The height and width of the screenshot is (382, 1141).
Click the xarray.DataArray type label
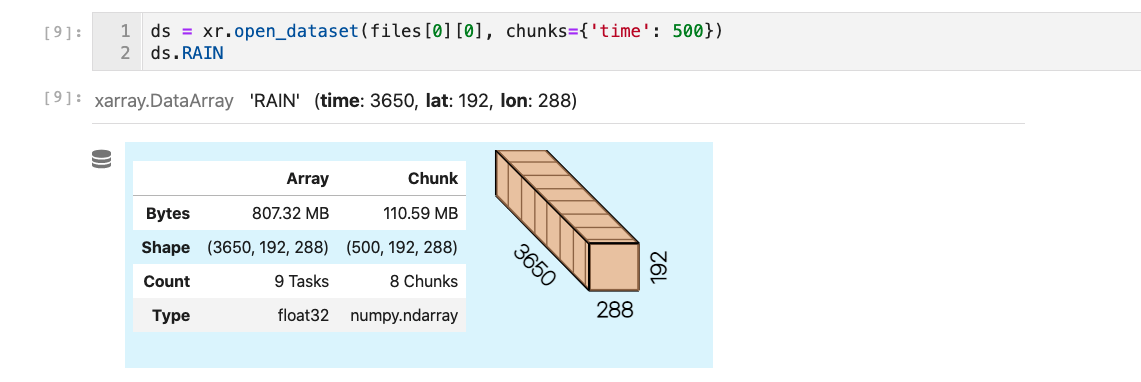point(164,101)
